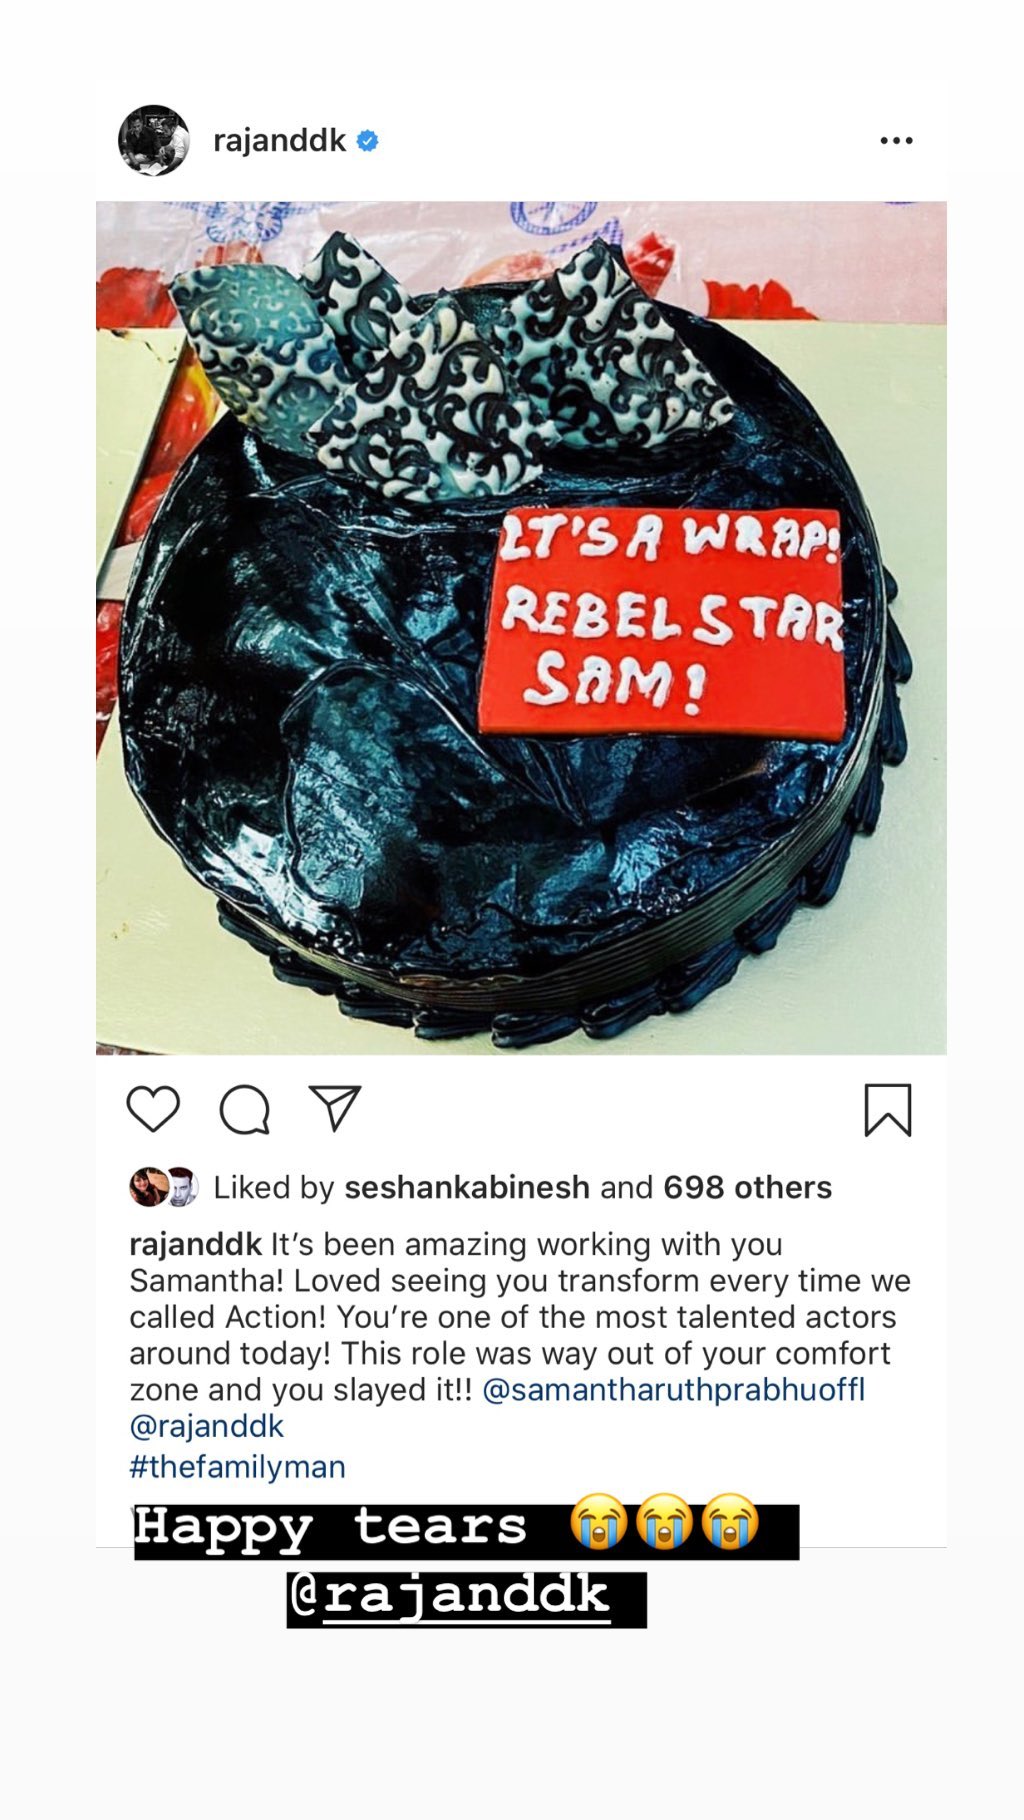Viewport: 1024px width, 1820px height.
Task: Tap the @rajanddk story mention sticker
Action: (466, 1598)
